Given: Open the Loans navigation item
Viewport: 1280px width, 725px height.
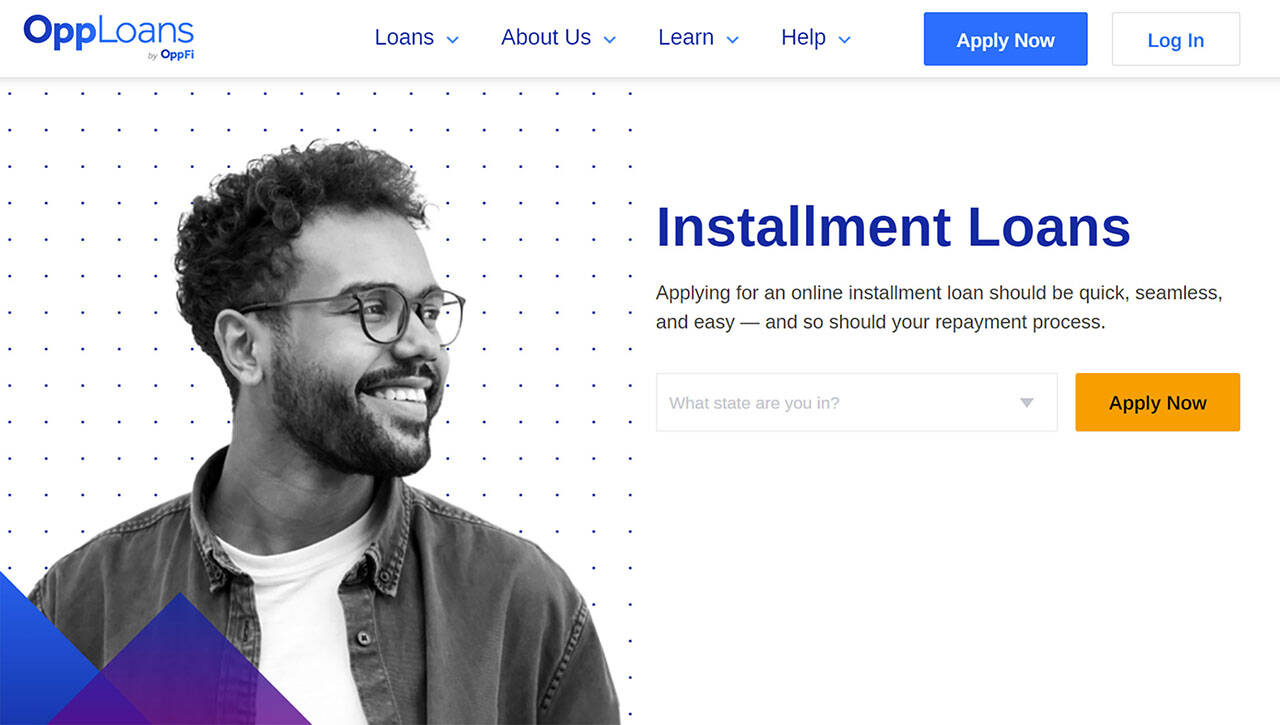Looking at the screenshot, I should pyautogui.click(x=404, y=38).
